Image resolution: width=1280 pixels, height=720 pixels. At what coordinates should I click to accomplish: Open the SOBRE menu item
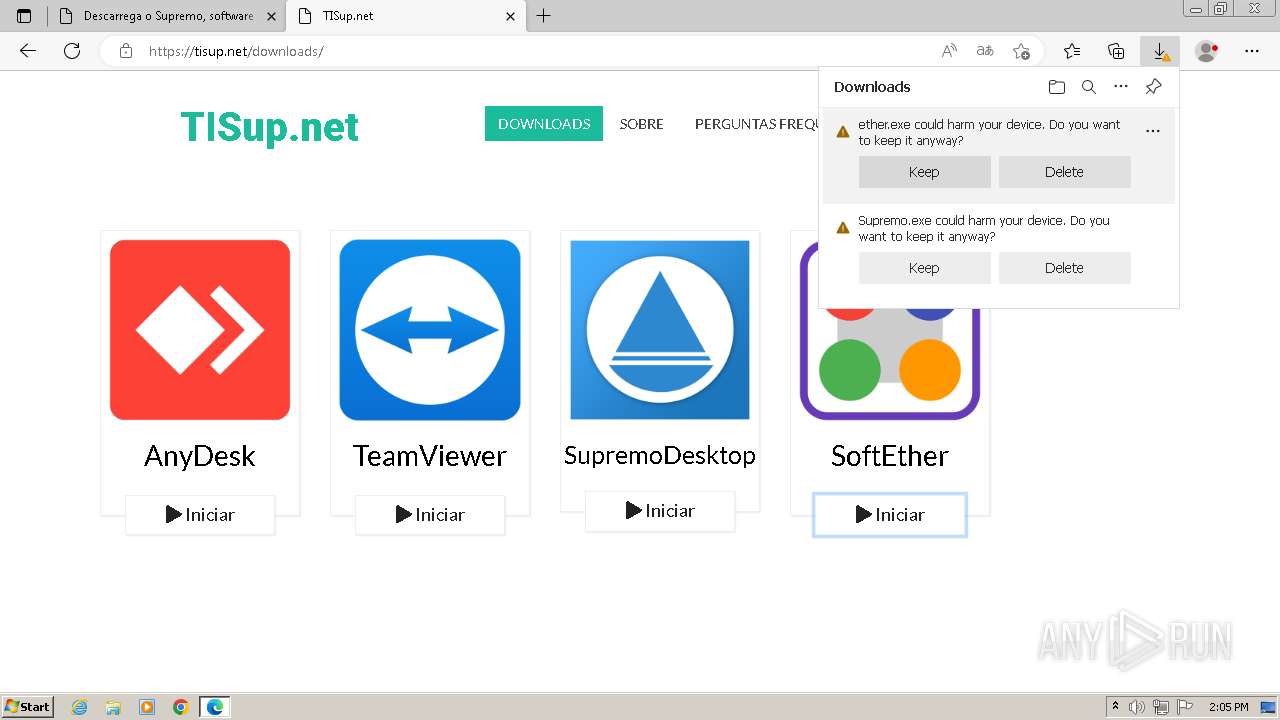(x=641, y=124)
